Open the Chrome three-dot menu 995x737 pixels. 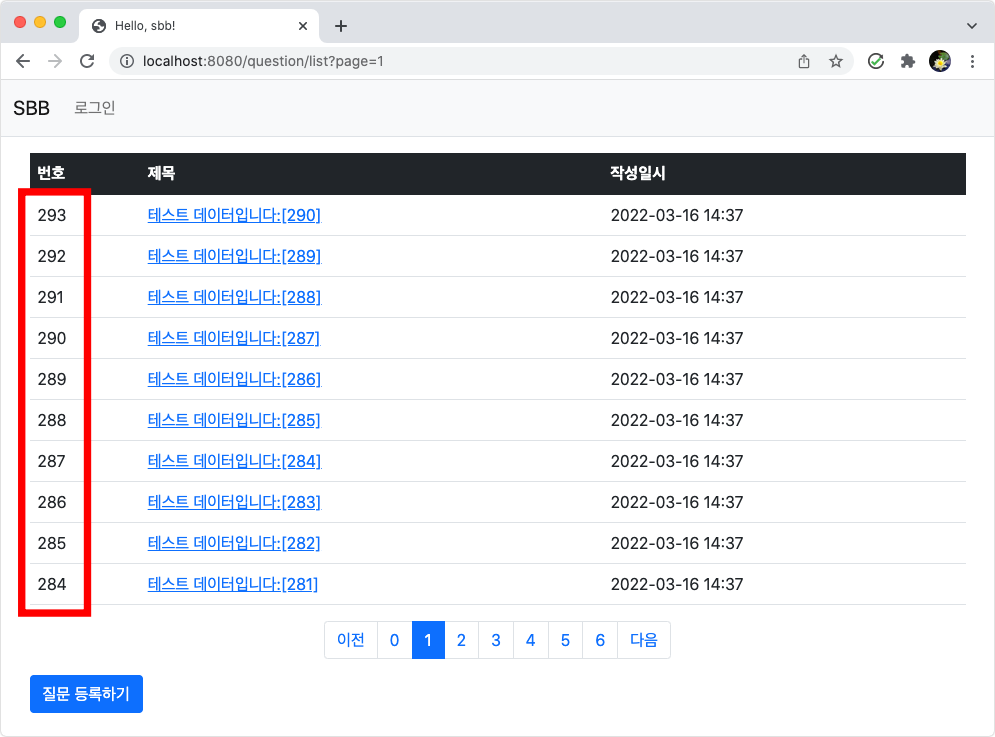[x=972, y=61]
